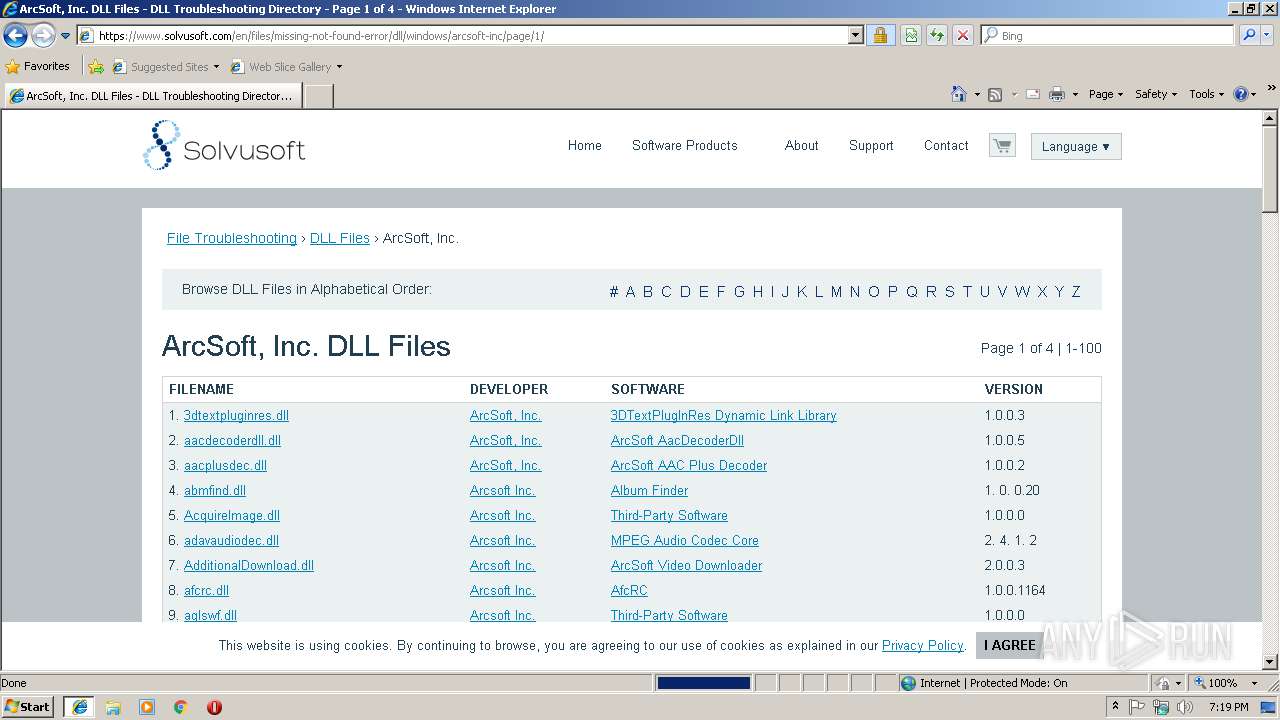Click the volume speaker tray icon
Image resolution: width=1280 pixels, height=720 pixels.
pos(1185,707)
